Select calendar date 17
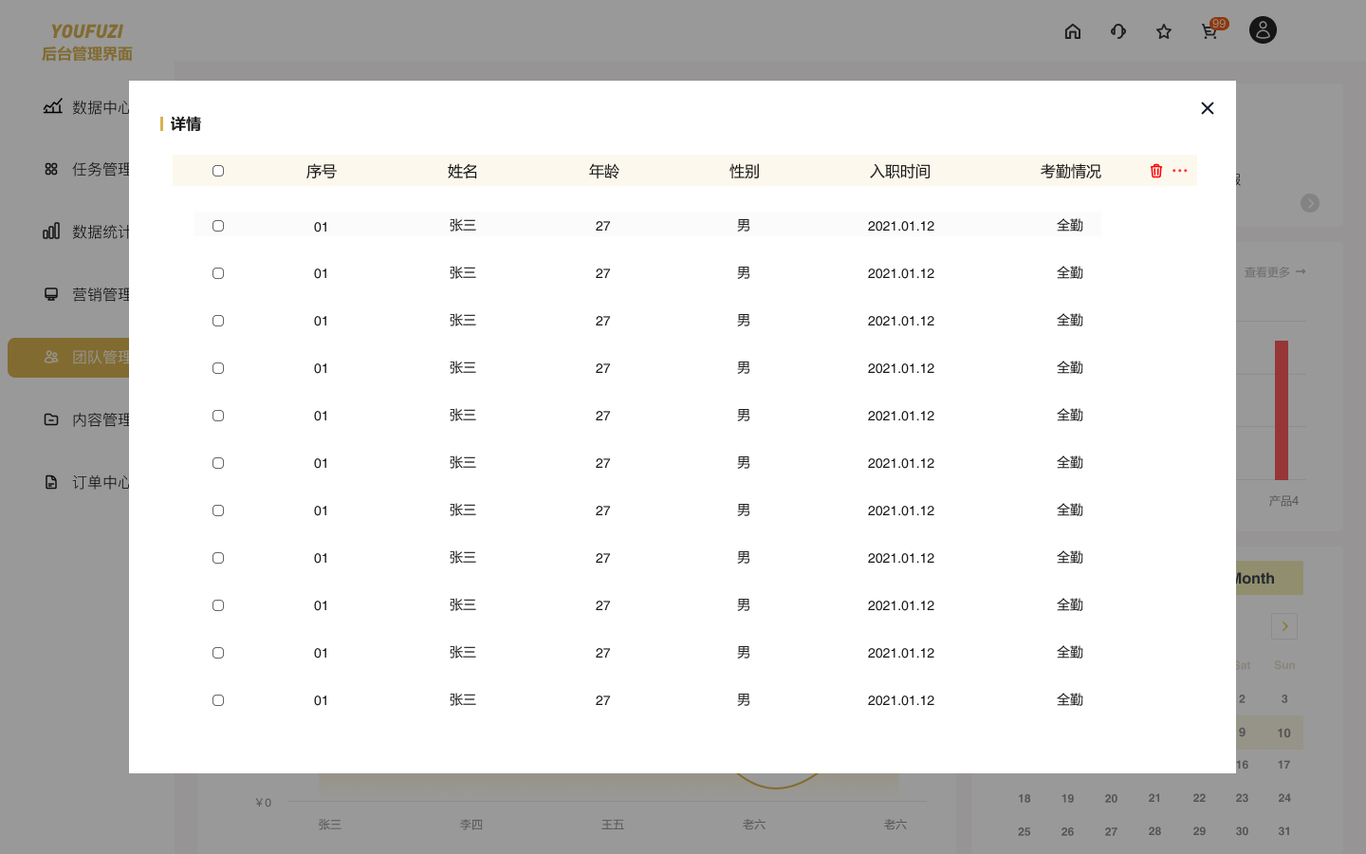This screenshot has height=854, width=1366. [x=1284, y=765]
